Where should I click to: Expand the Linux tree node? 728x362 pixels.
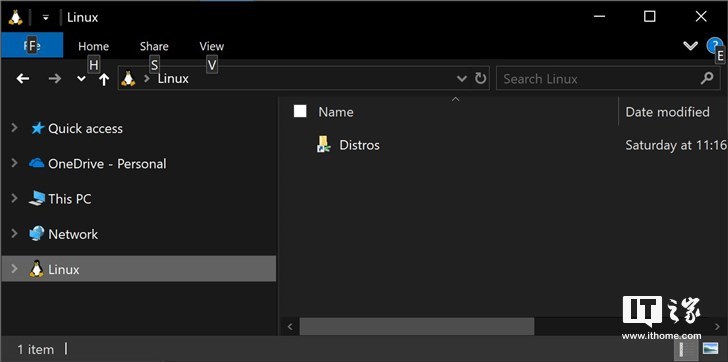pos(14,269)
